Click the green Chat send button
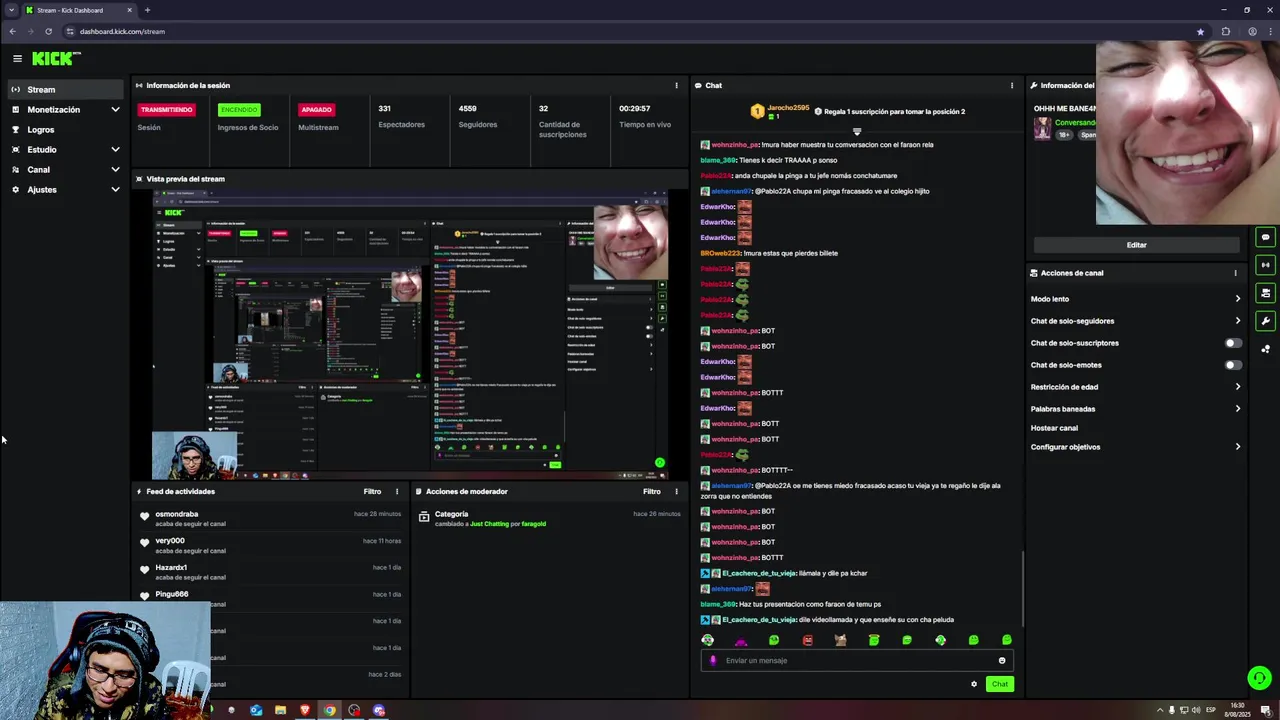This screenshot has width=1280, height=720. pyautogui.click(x=999, y=684)
